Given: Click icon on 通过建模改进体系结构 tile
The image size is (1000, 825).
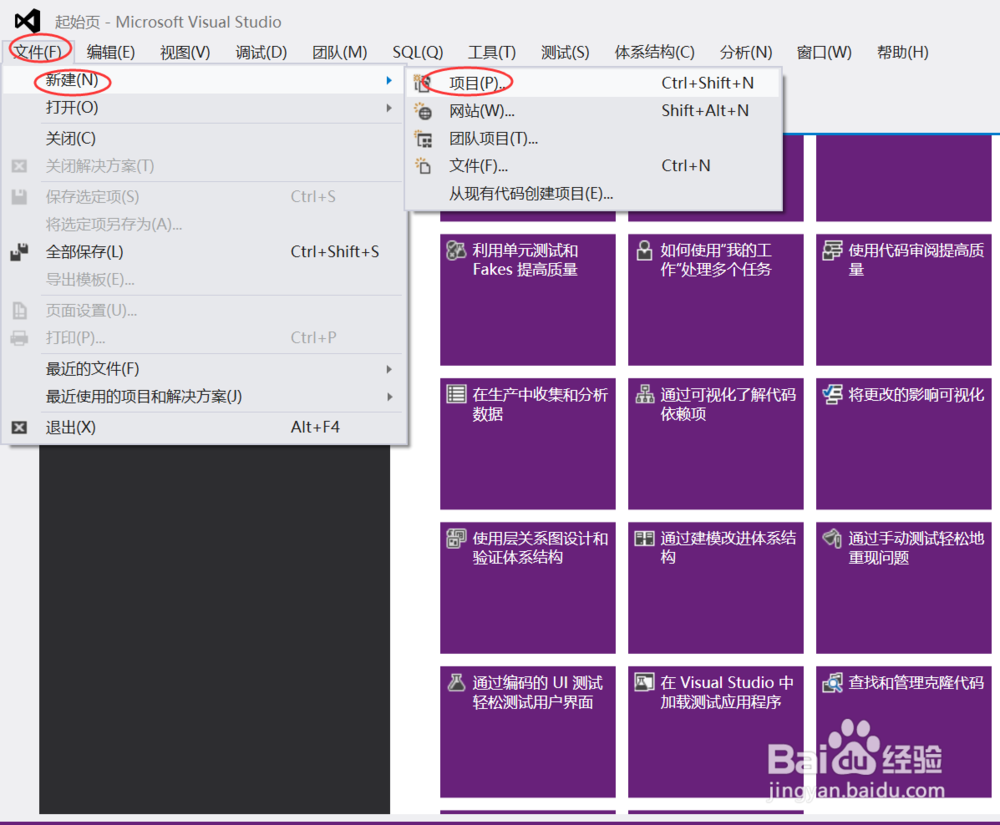Looking at the screenshot, I should [x=644, y=539].
